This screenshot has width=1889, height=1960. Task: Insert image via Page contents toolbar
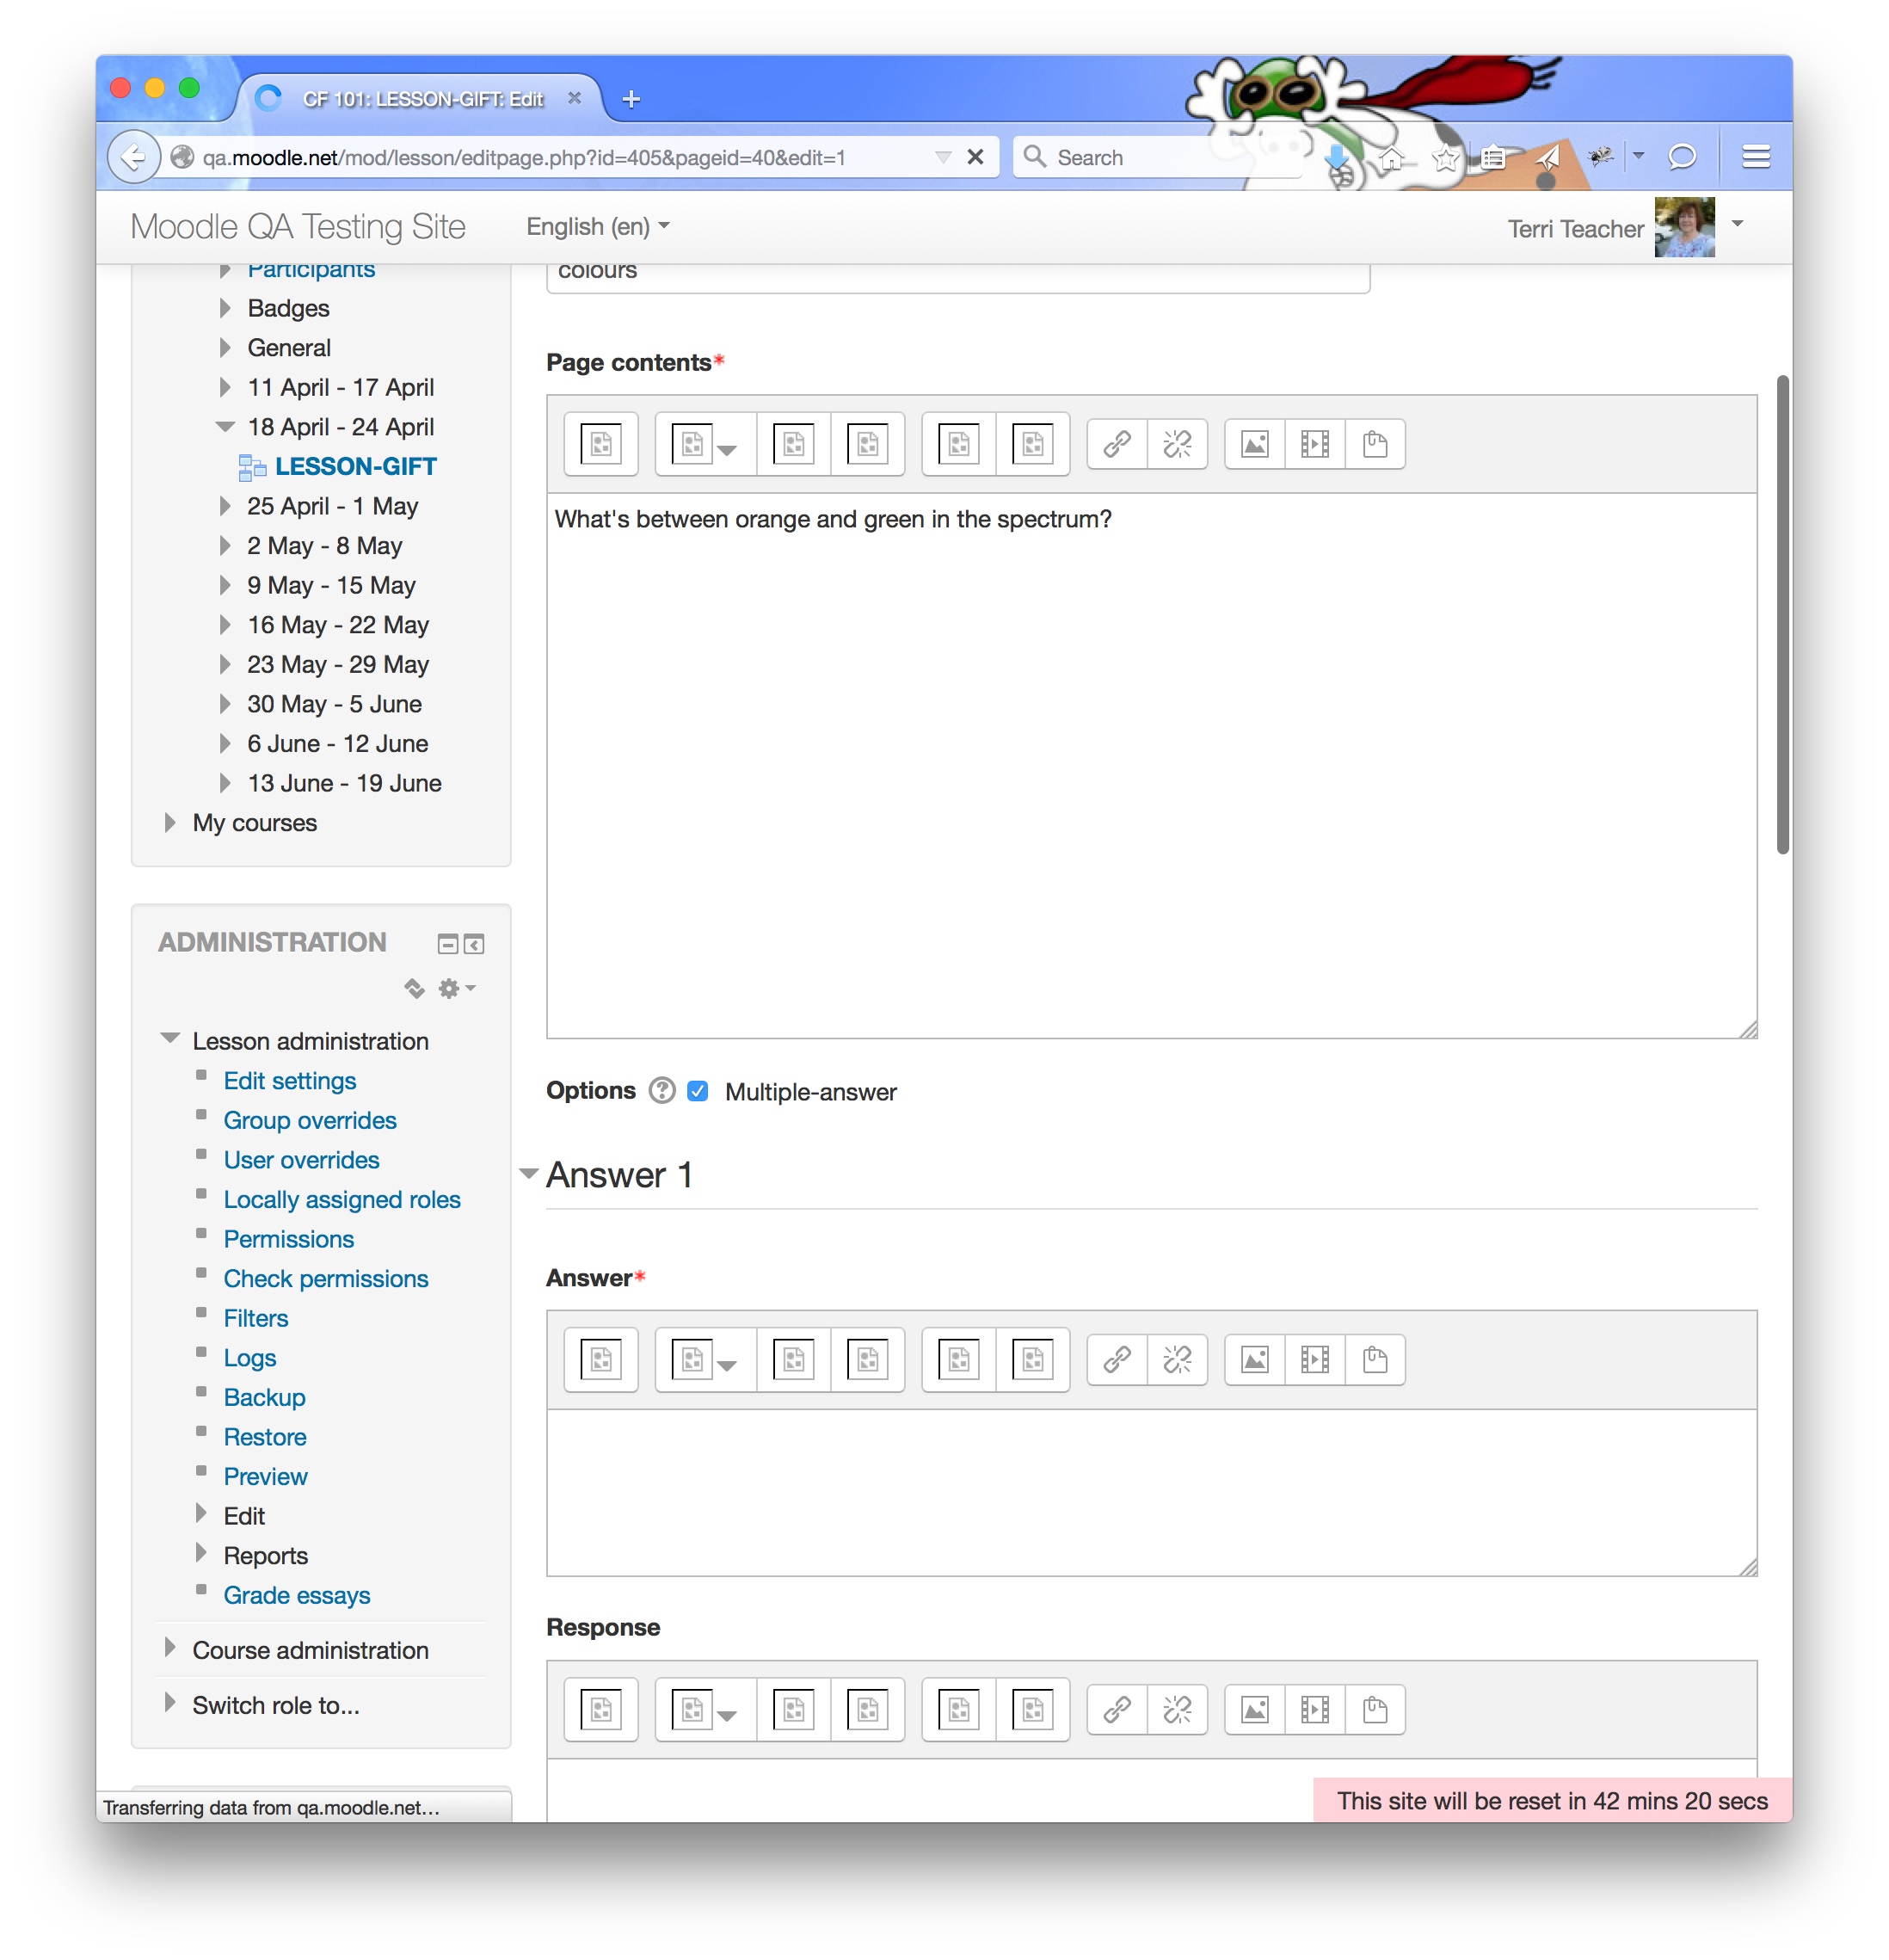[x=1254, y=444]
